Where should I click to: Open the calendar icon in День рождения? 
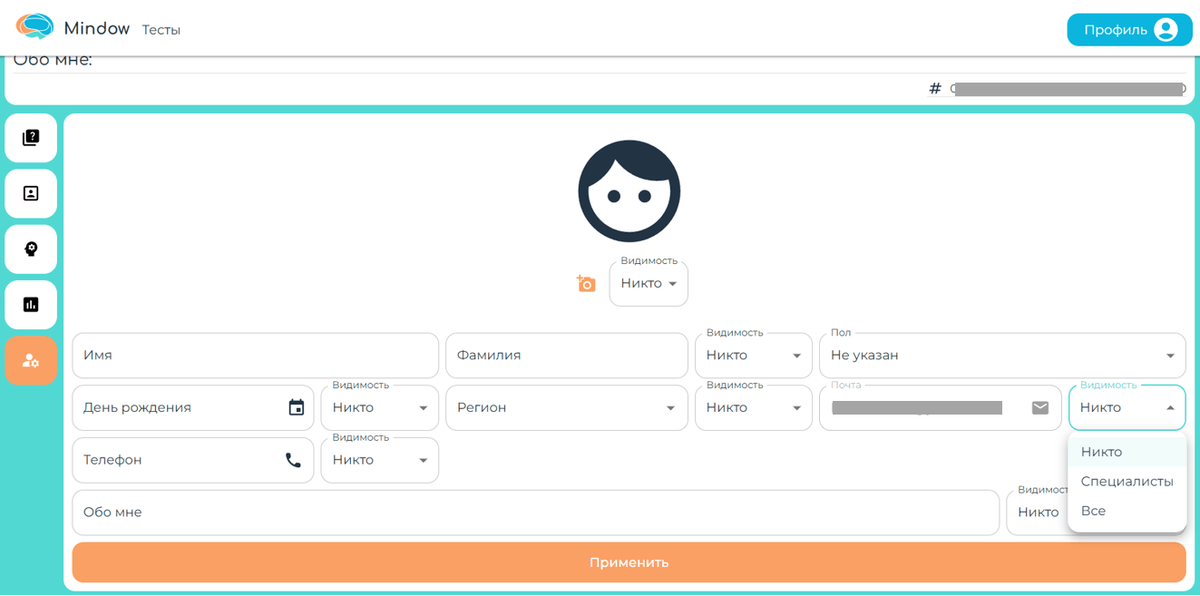click(296, 408)
